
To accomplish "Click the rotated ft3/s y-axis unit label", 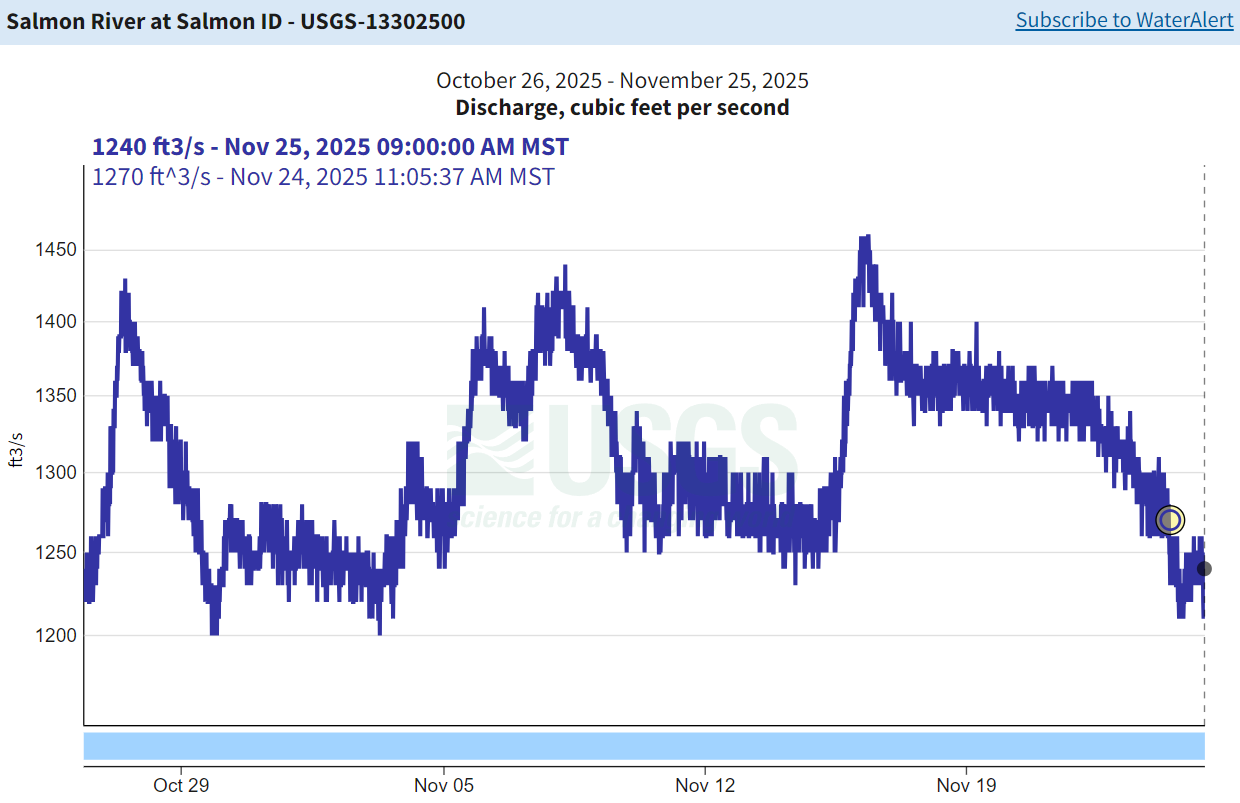I will pos(16,450).
